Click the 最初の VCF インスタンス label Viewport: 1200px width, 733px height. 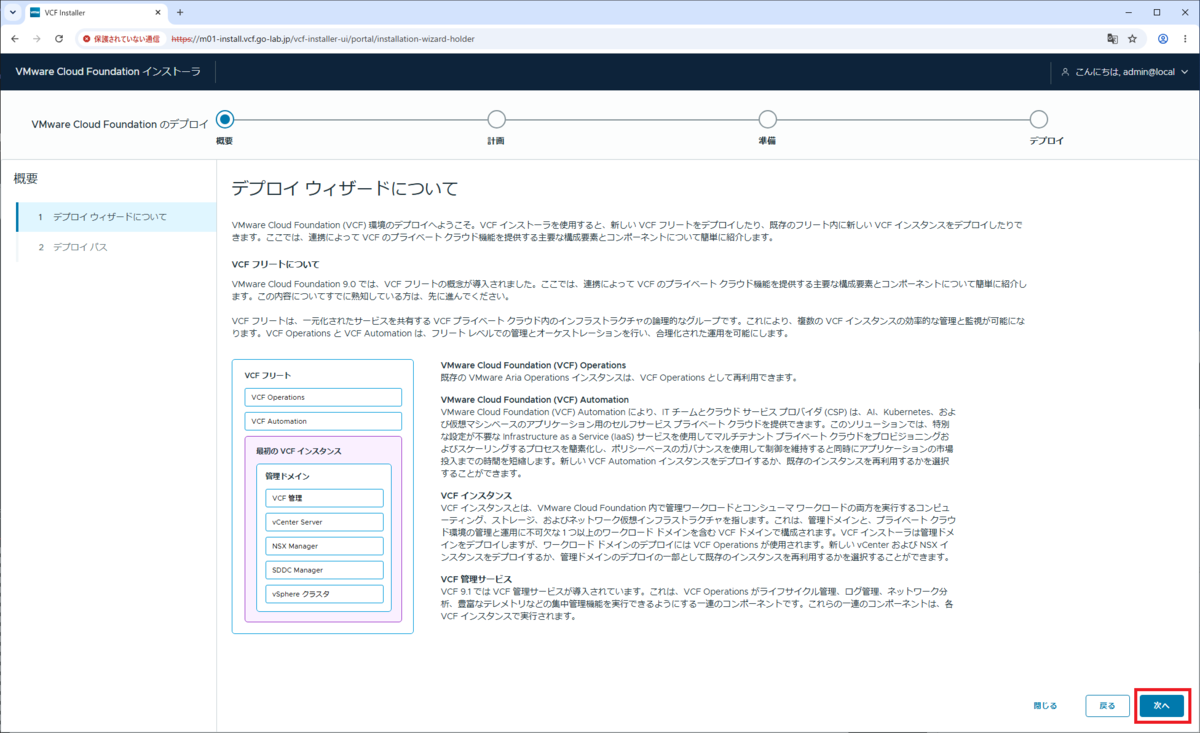pos(300,451)
